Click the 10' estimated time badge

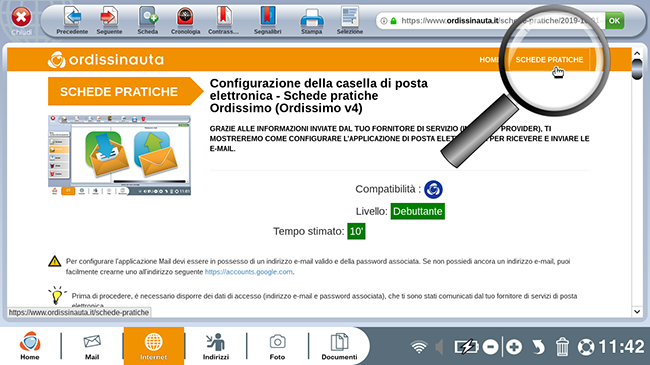coord(356,231)
